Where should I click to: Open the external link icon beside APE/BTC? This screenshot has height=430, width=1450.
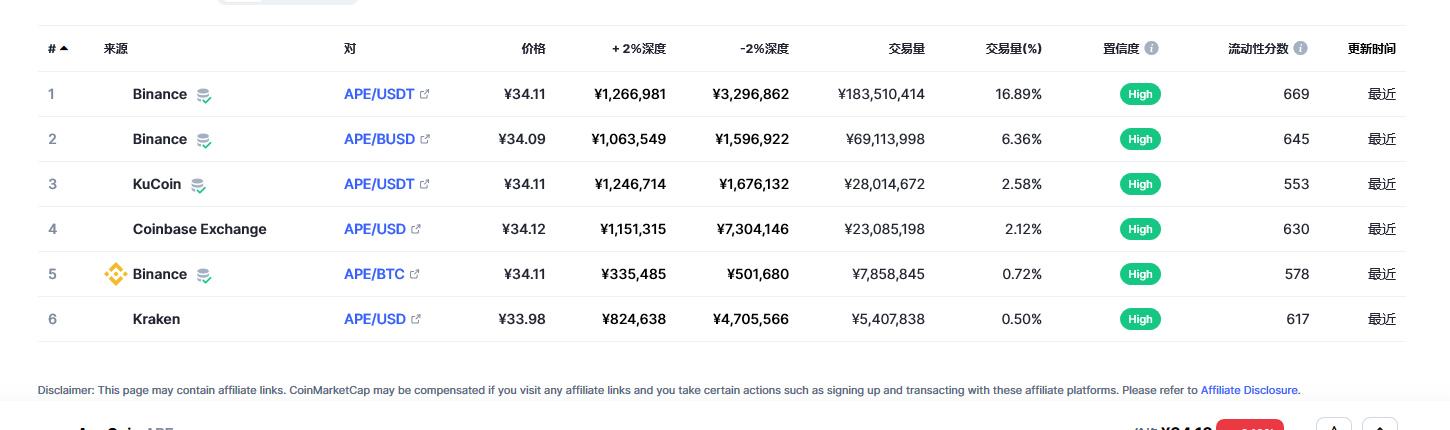click(x=414, y=274)
